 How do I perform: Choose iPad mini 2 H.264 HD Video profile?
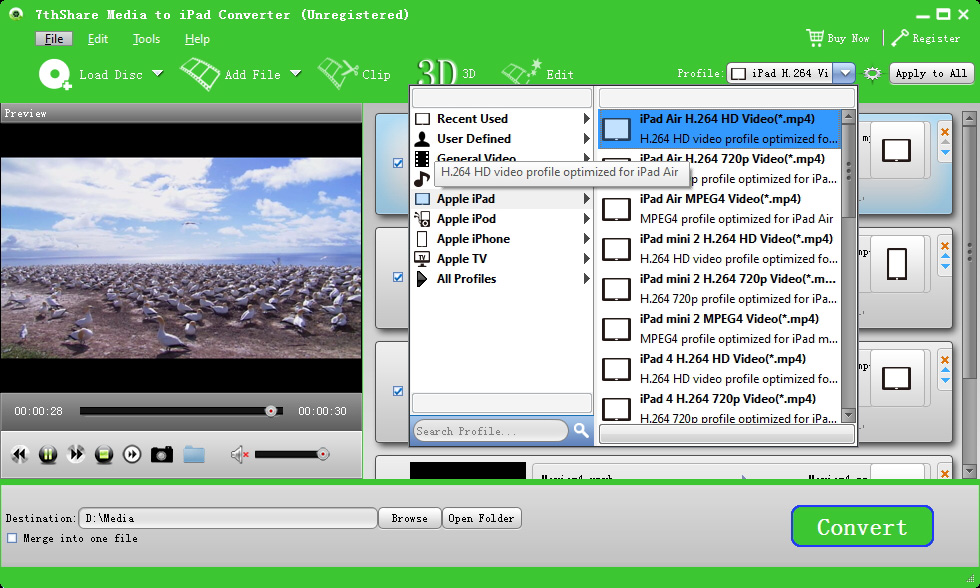click(719, 249)
